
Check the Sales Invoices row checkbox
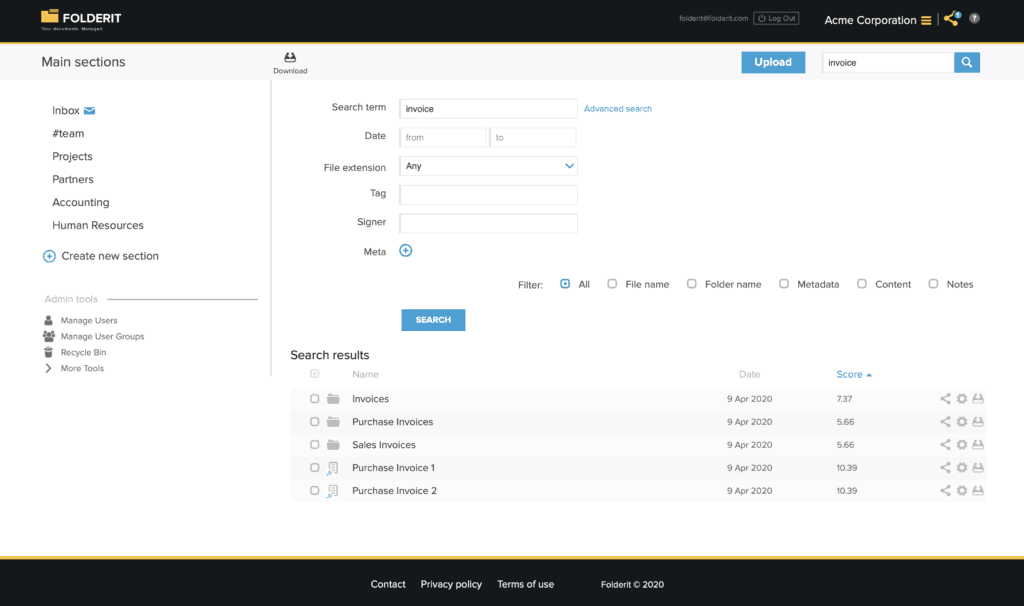(x=315, y=445)
